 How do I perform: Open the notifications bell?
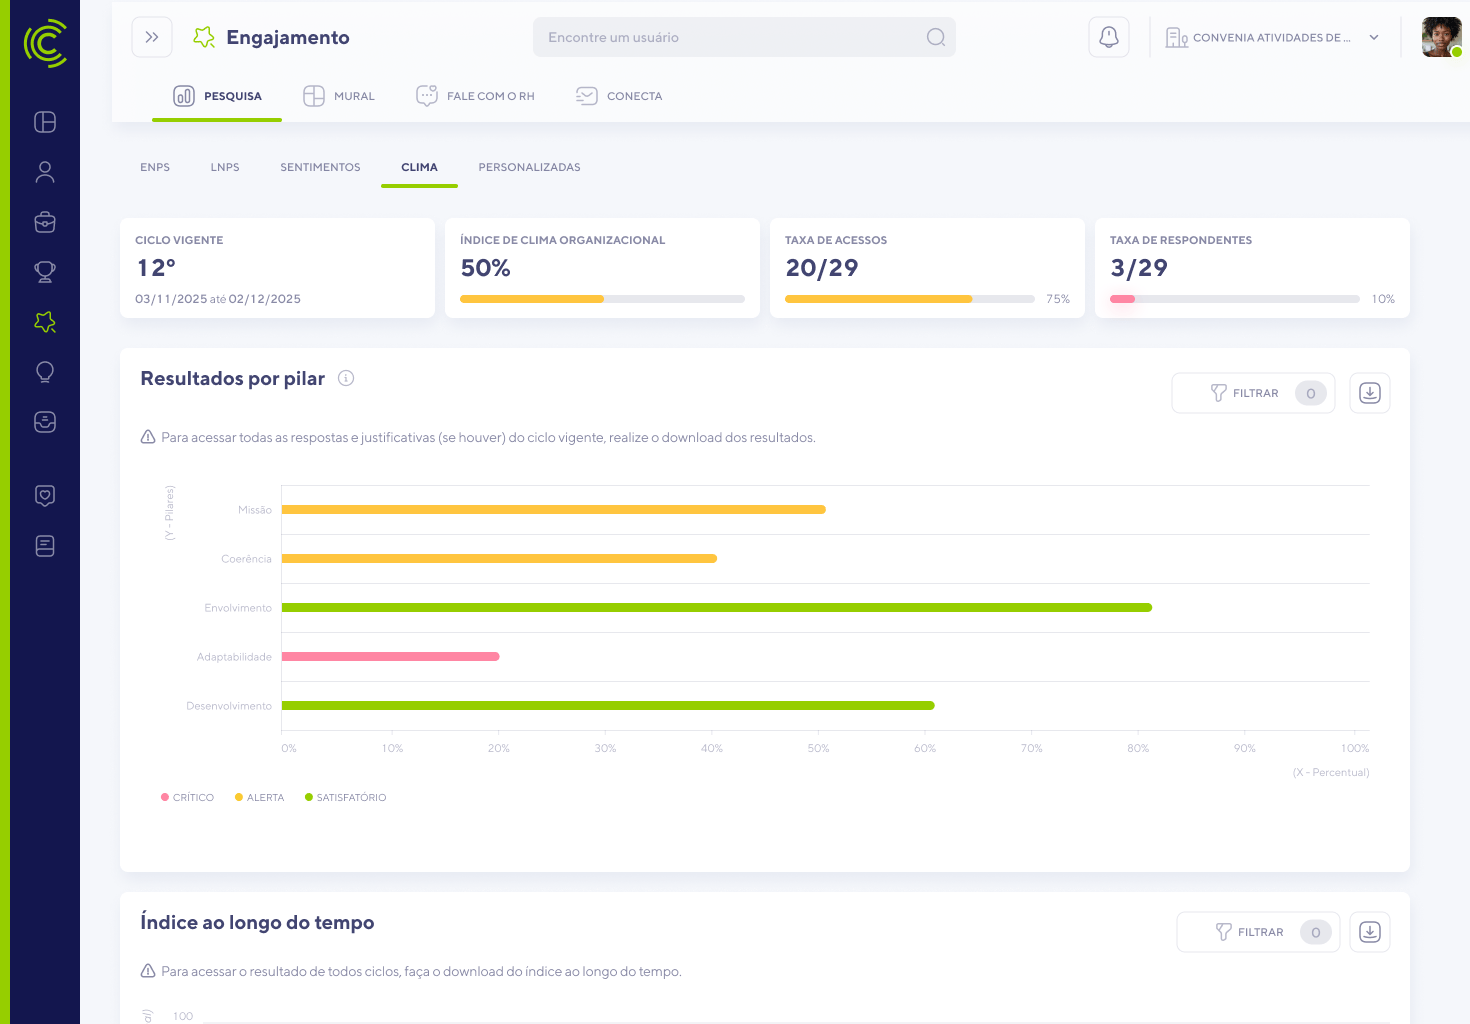[x=1108, y=38]
